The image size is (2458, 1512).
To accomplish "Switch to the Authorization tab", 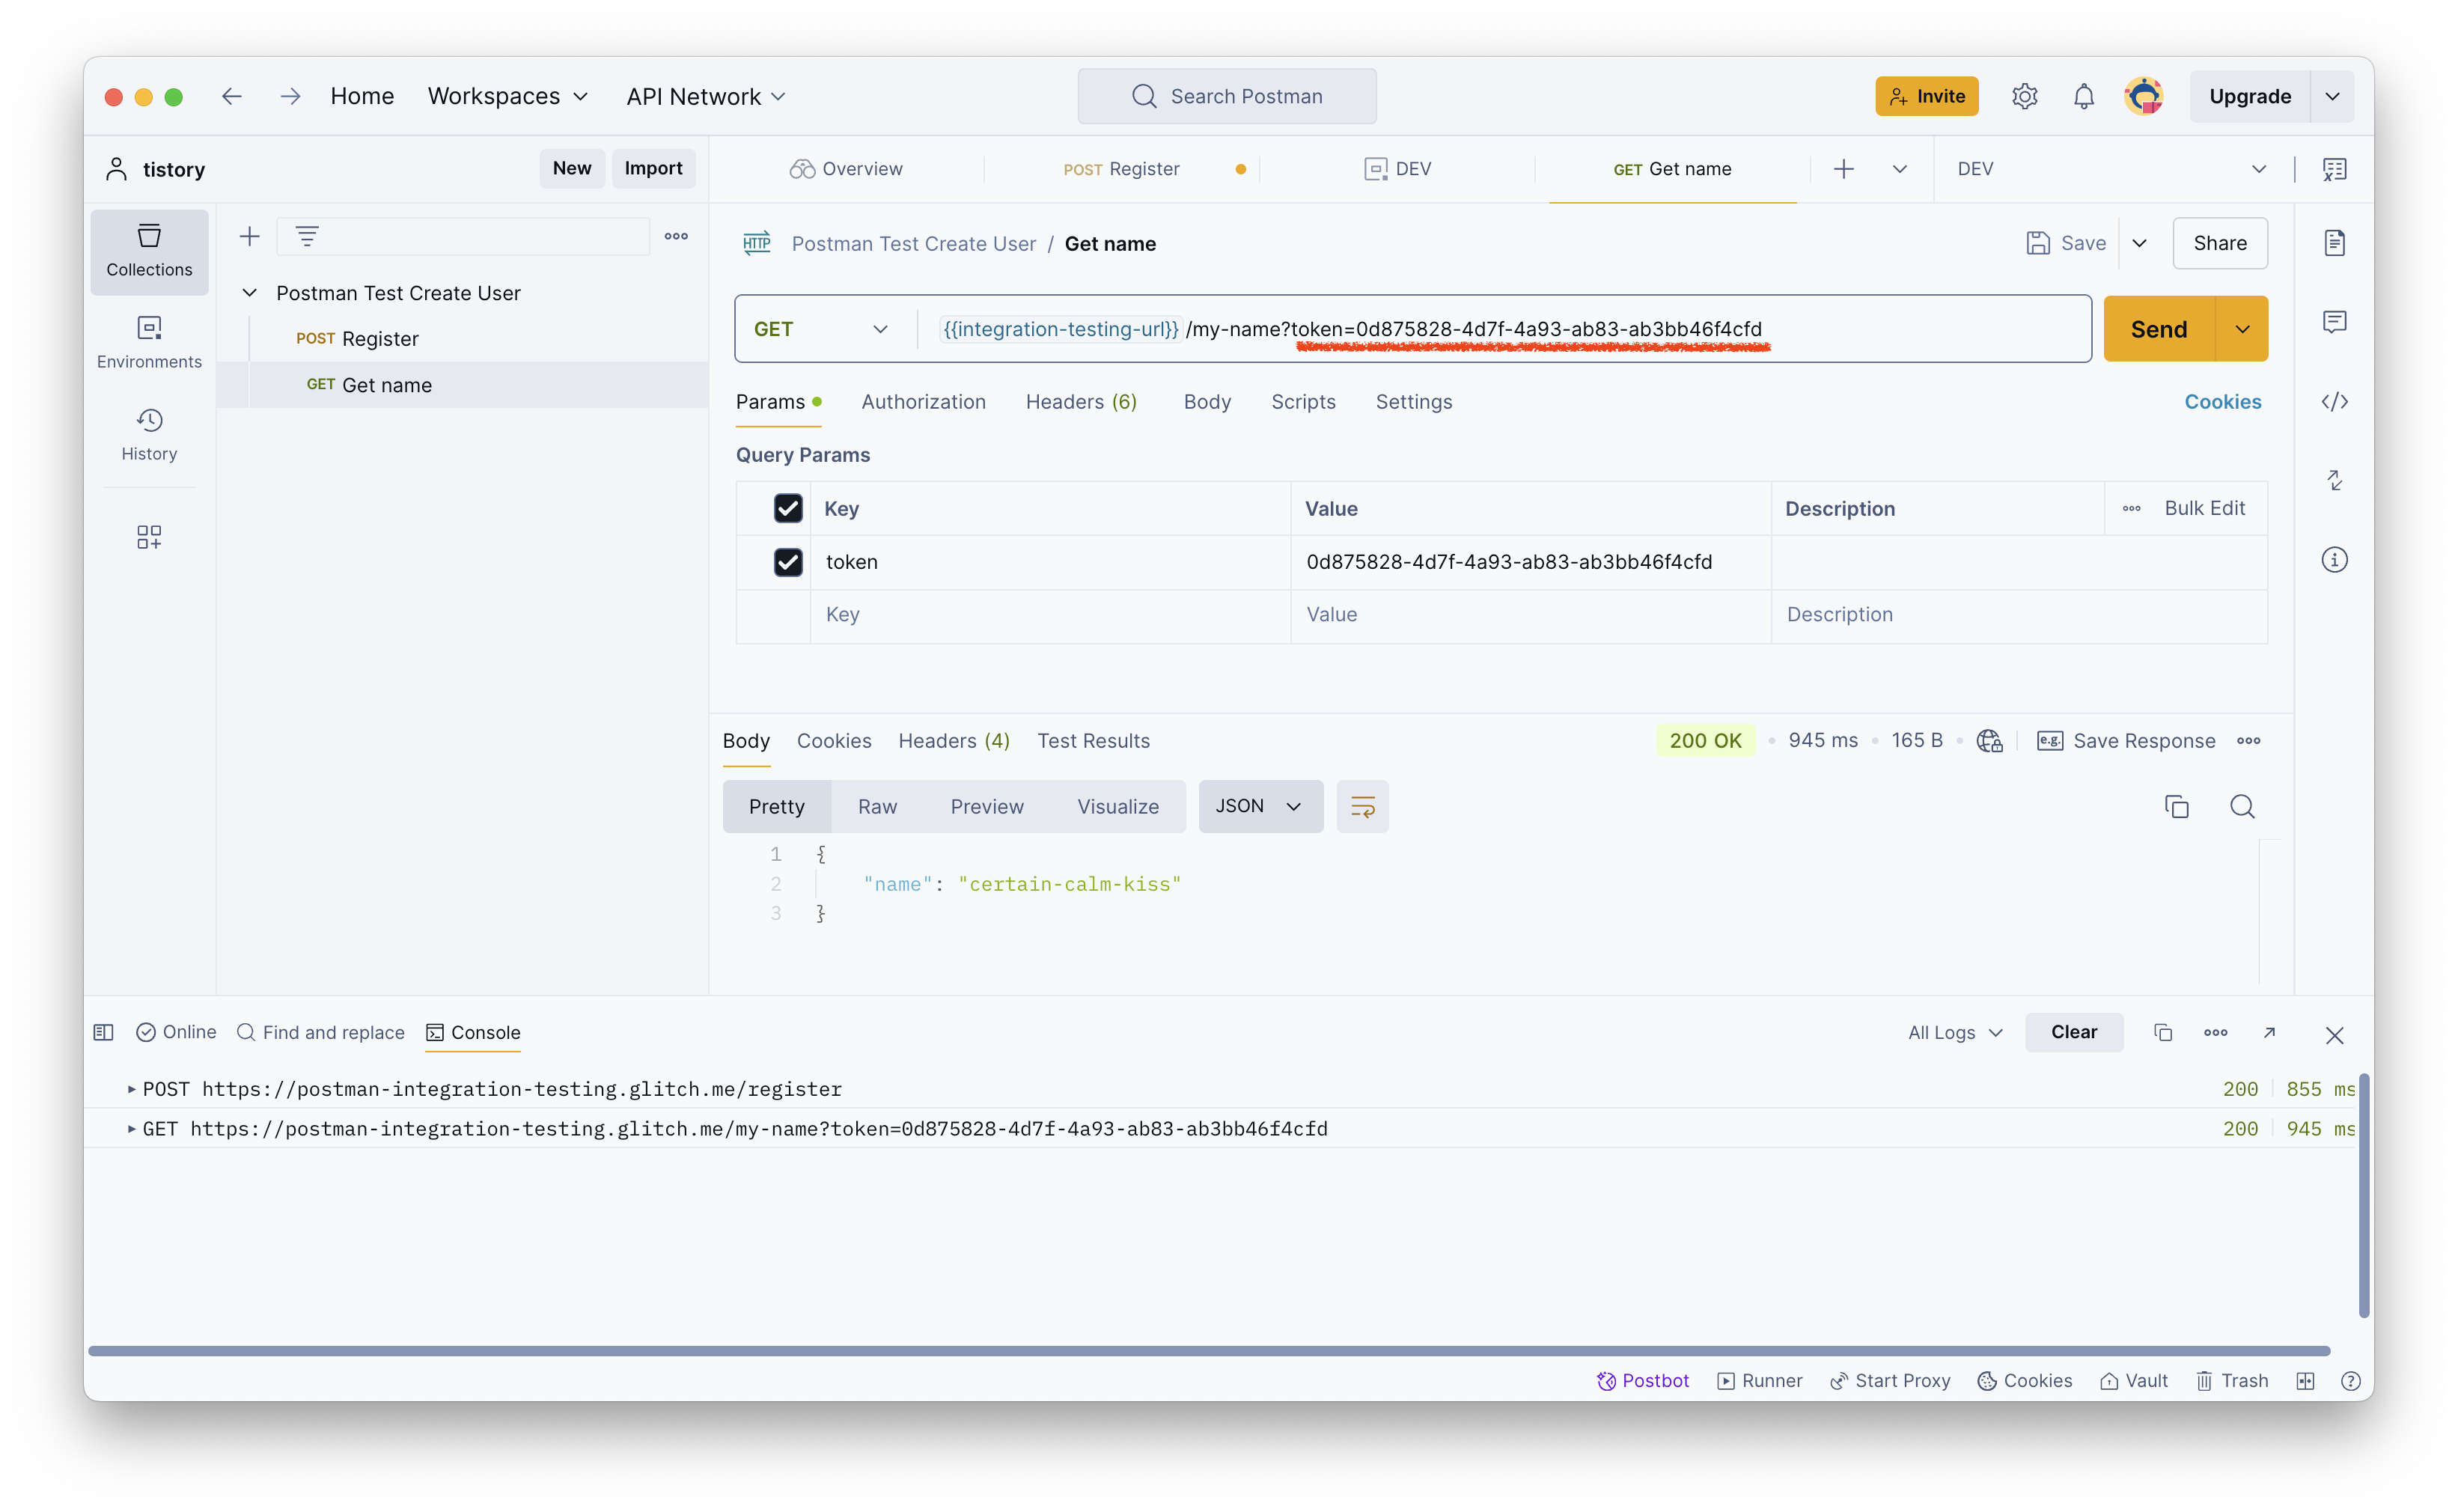I will pyautogui.click(x=923, y=402).
